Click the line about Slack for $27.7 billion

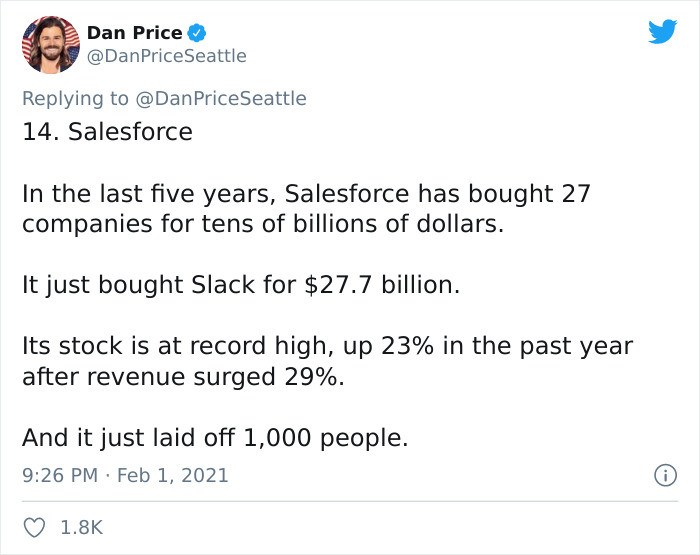pos(241,285)
